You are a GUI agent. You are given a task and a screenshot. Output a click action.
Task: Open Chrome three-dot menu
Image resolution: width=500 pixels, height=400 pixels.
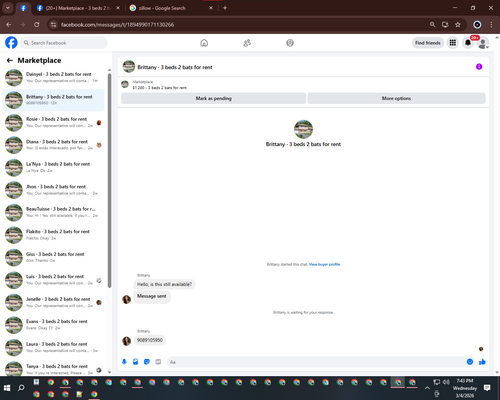(491, 25)
